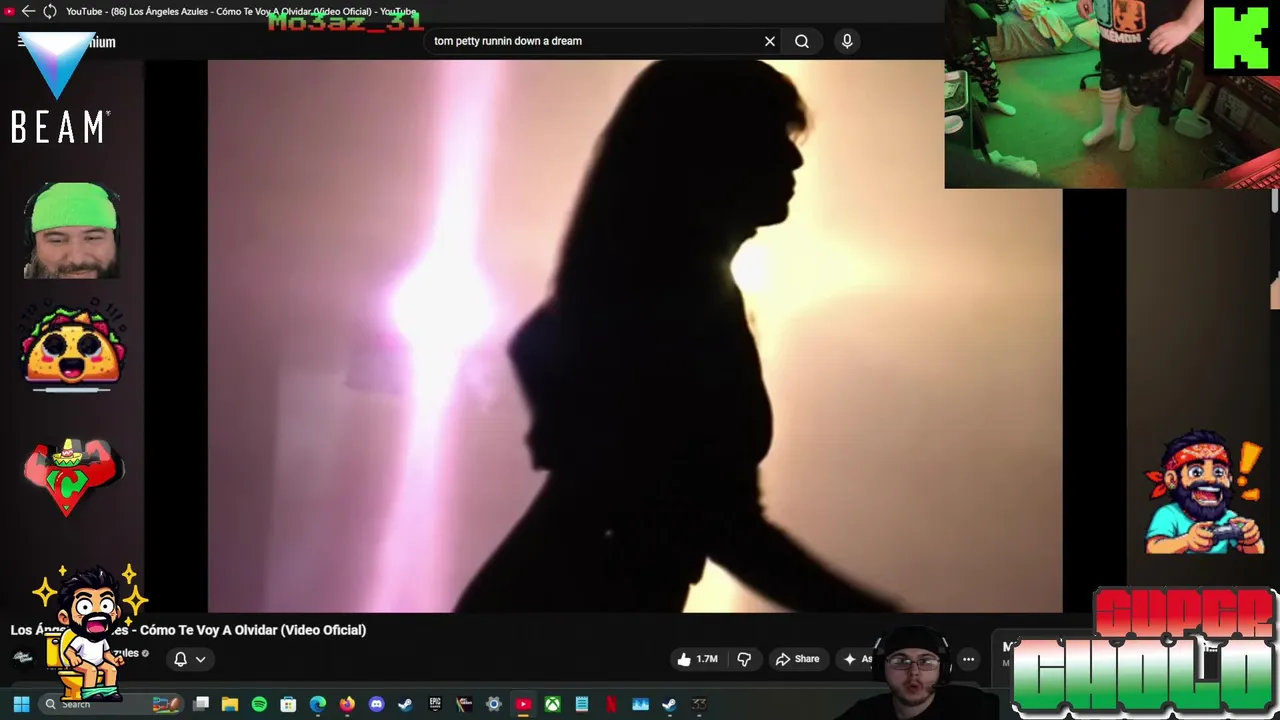Open Task View on the taskbar
The width and height of the screenshot is (1280, 720).
(x=200, y=704)
